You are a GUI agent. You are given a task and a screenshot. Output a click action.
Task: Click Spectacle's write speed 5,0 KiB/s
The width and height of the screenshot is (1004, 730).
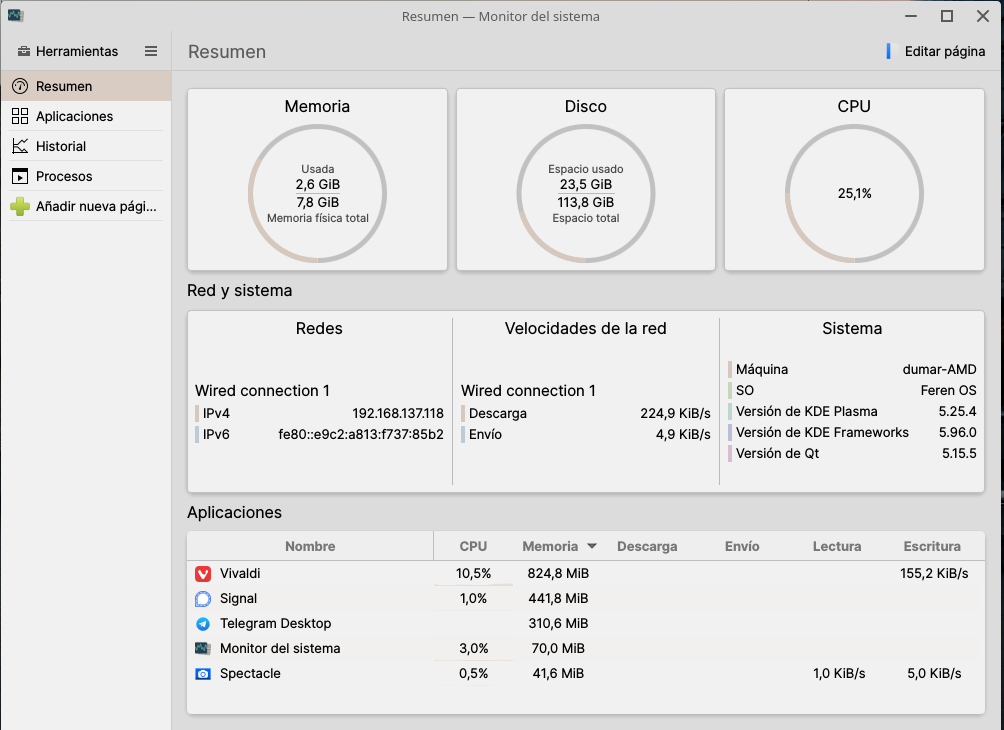[934, 674]
